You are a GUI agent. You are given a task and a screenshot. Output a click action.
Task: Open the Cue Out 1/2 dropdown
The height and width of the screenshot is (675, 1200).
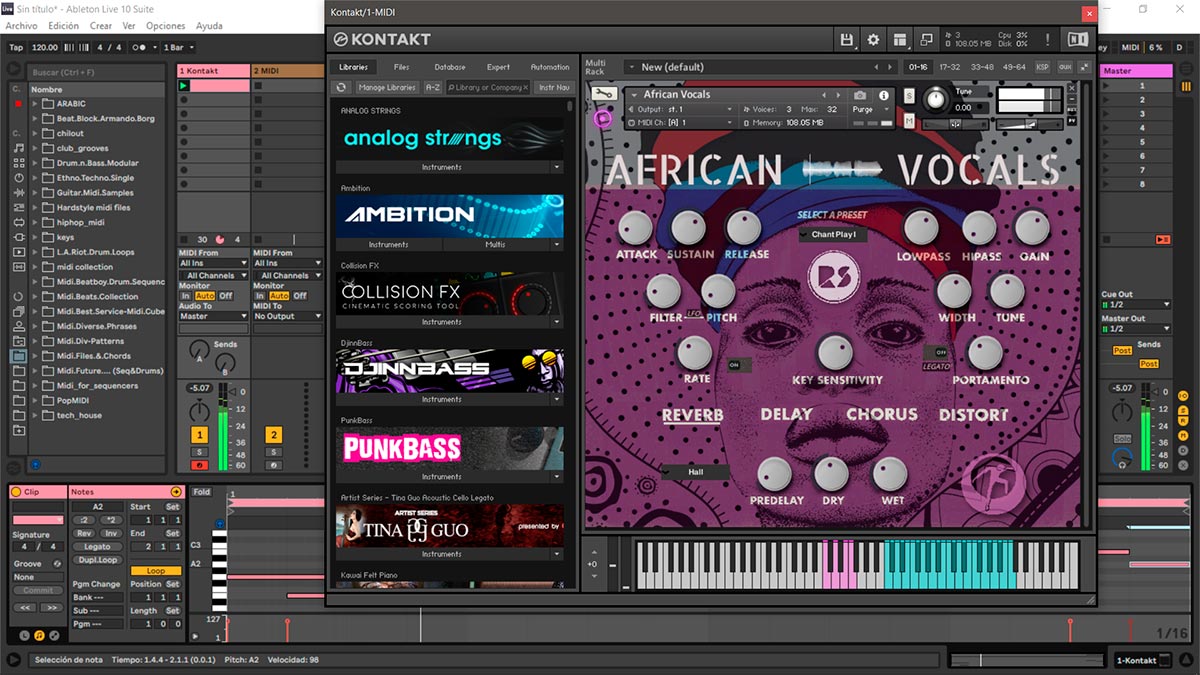pyautogui.click(x=1135, y=304)
